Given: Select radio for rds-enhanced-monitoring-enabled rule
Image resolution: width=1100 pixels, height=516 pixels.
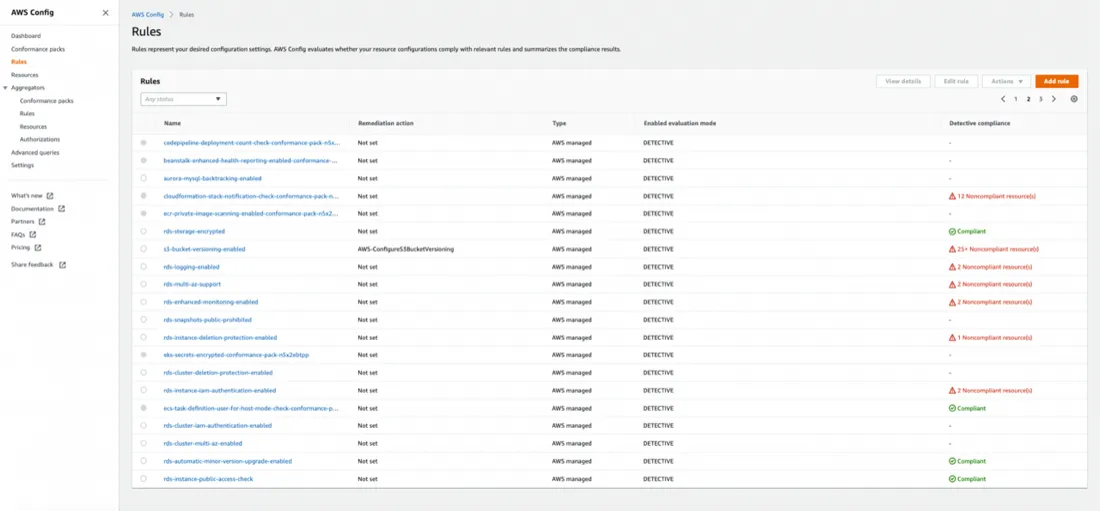Looking at the screenshot, I should pyautogui.click(x=144, y=302).
